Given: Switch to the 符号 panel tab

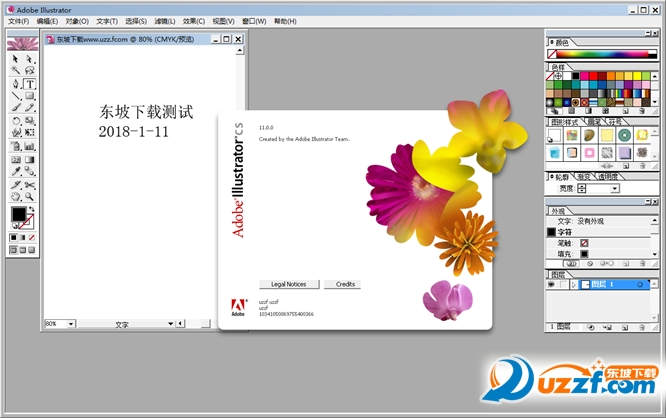Looking at the screenshot, I should 615,122.
